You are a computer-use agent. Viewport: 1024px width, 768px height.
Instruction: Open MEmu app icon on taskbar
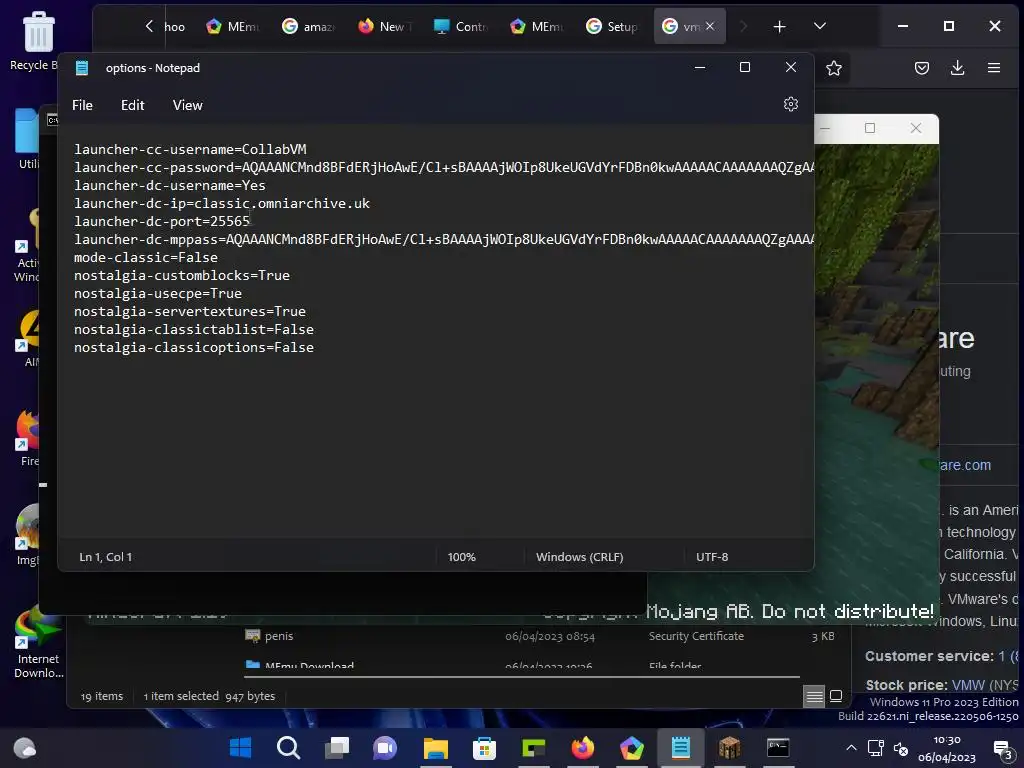pos(632,748)
